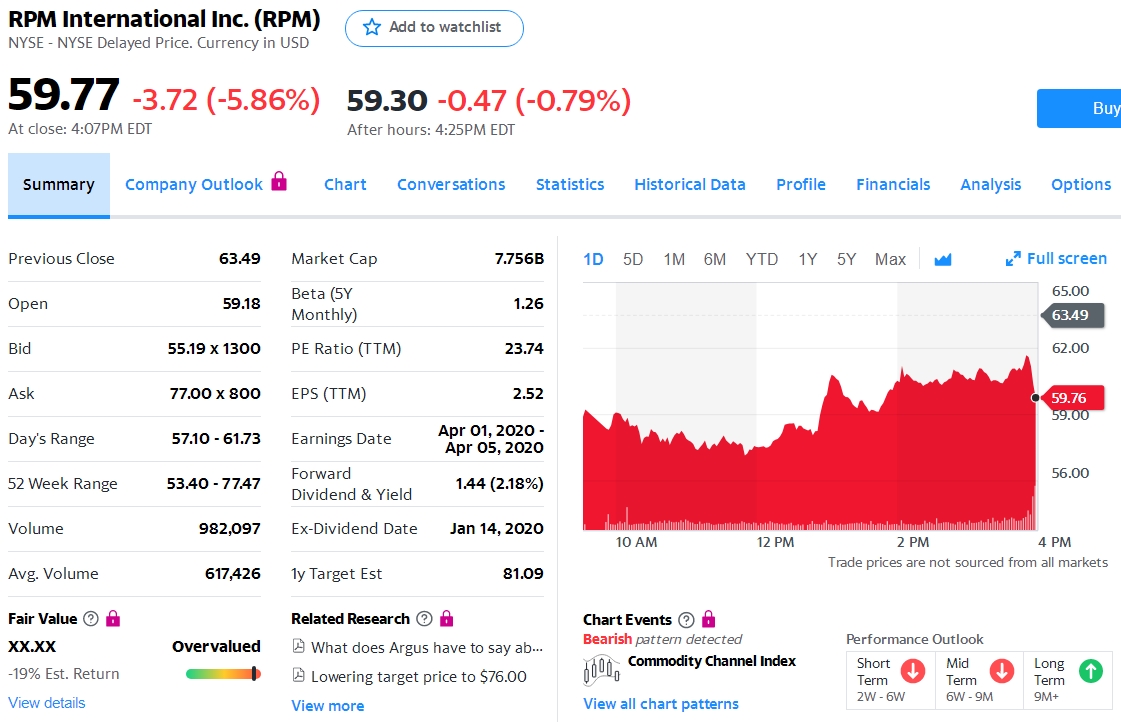Click the Volume value 982,097
Viewport: 1121px width, 722px height.
[229, 529]
